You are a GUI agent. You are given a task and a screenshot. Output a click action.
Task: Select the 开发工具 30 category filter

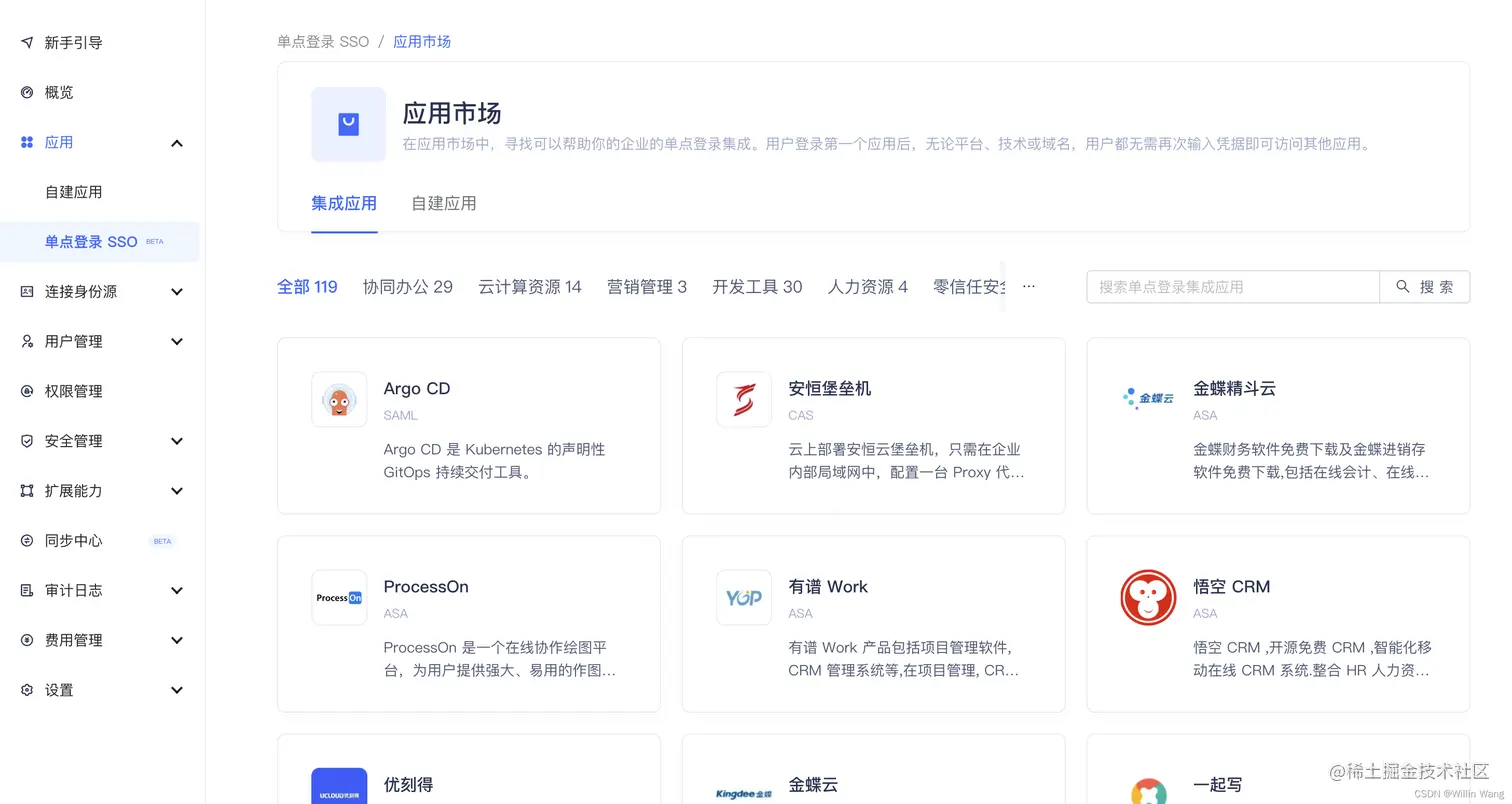(x=757, y=287)
